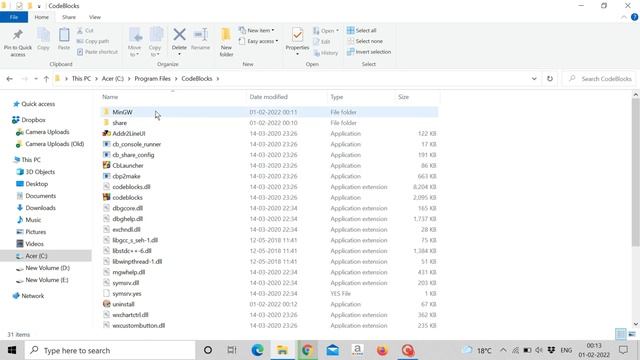Open Firefox from taskbar
640x360 pixels.
pos(382,350)
